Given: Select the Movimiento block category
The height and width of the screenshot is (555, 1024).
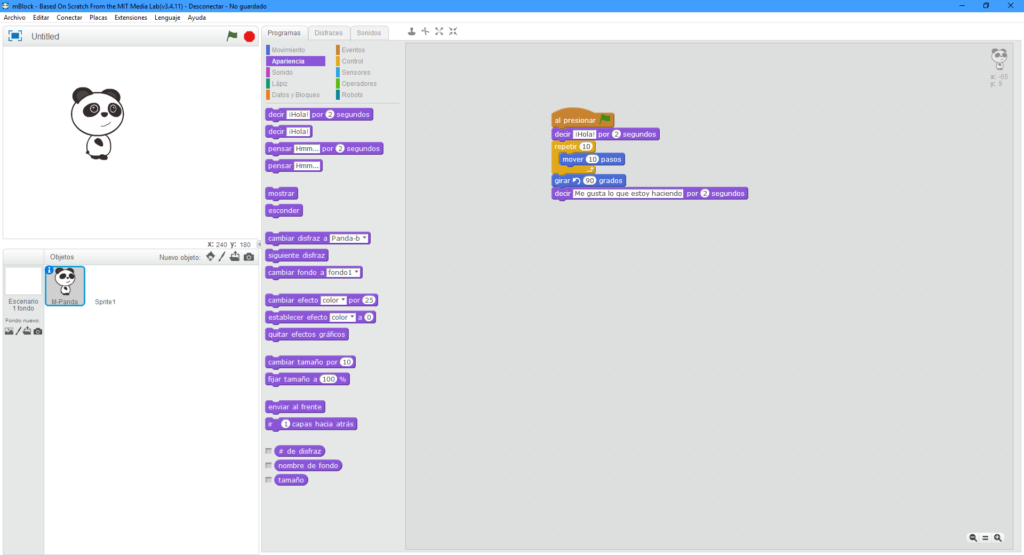Looking at the screenshot, I should [x=288, y=50].
